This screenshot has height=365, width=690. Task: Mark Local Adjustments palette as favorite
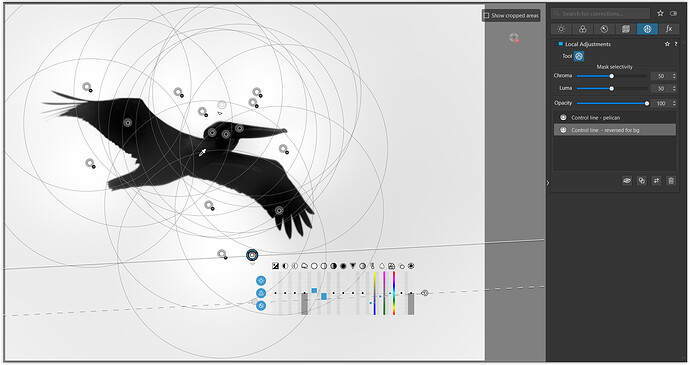pos(667,44)
